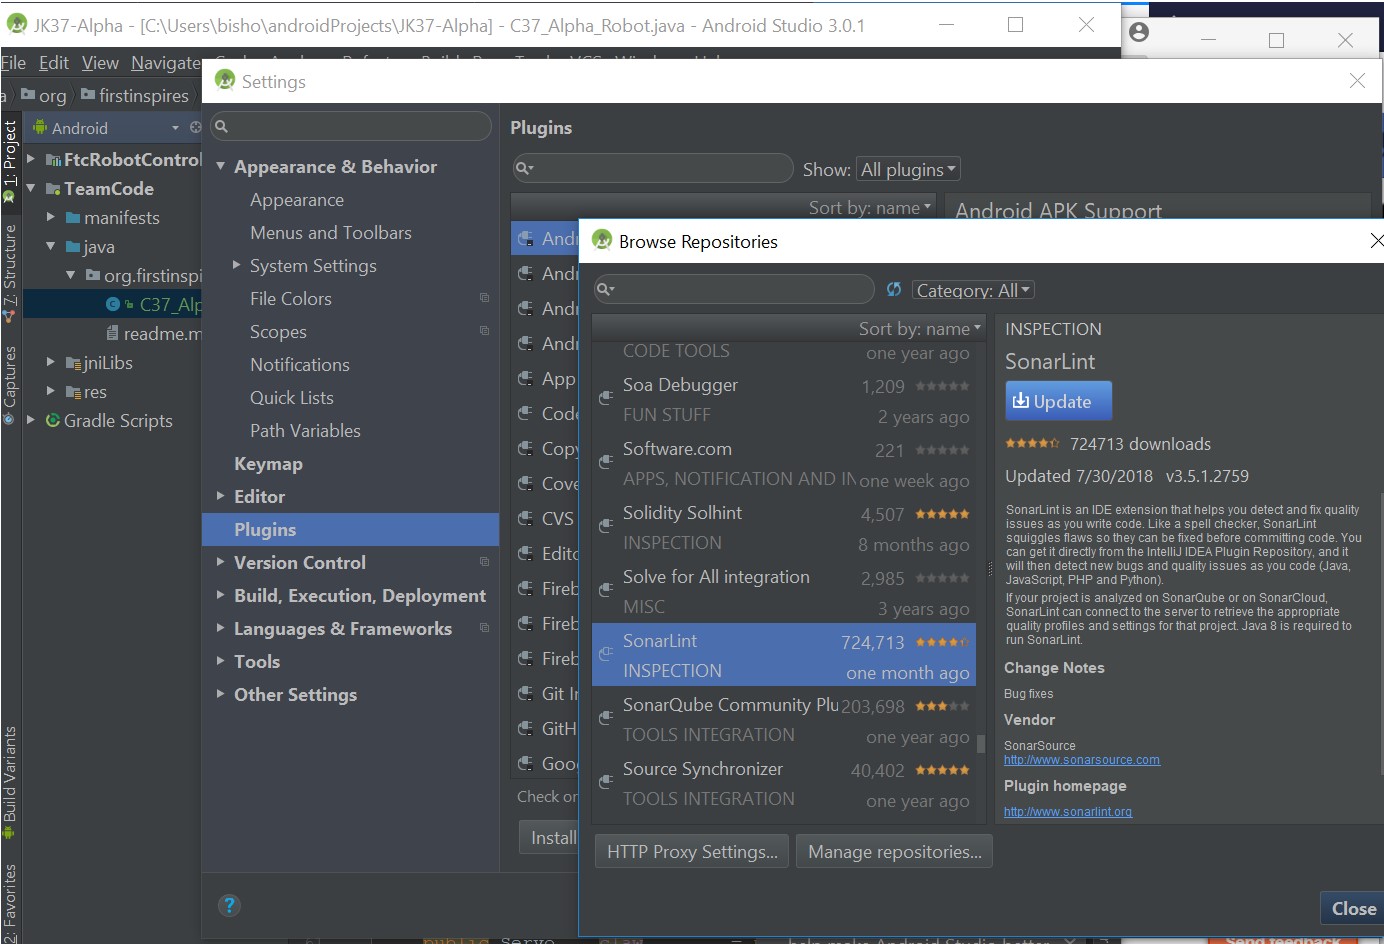Click the Solve for All integration icon
Viewport: 1384px width, 944px height.
click(605, 590)
